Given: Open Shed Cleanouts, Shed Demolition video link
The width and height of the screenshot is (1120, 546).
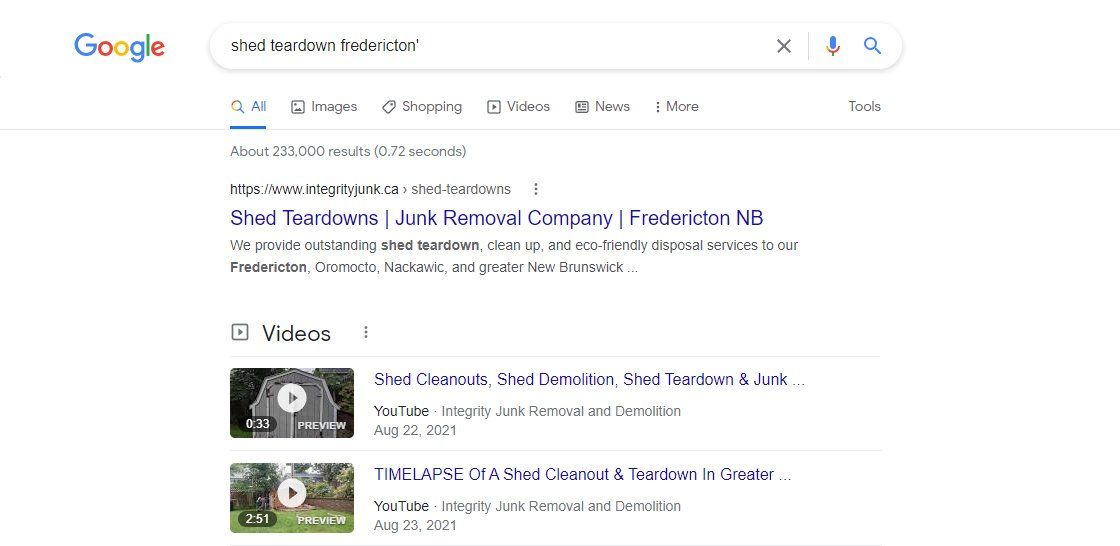Looking at the screenshot, I should click(589, 379).
